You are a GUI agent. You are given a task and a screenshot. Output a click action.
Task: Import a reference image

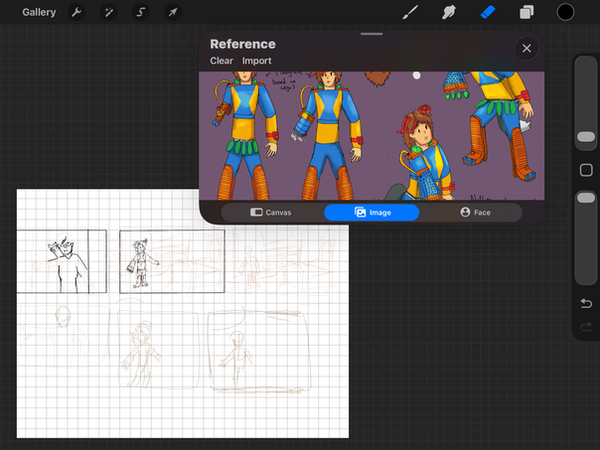(x=256, y=61)
